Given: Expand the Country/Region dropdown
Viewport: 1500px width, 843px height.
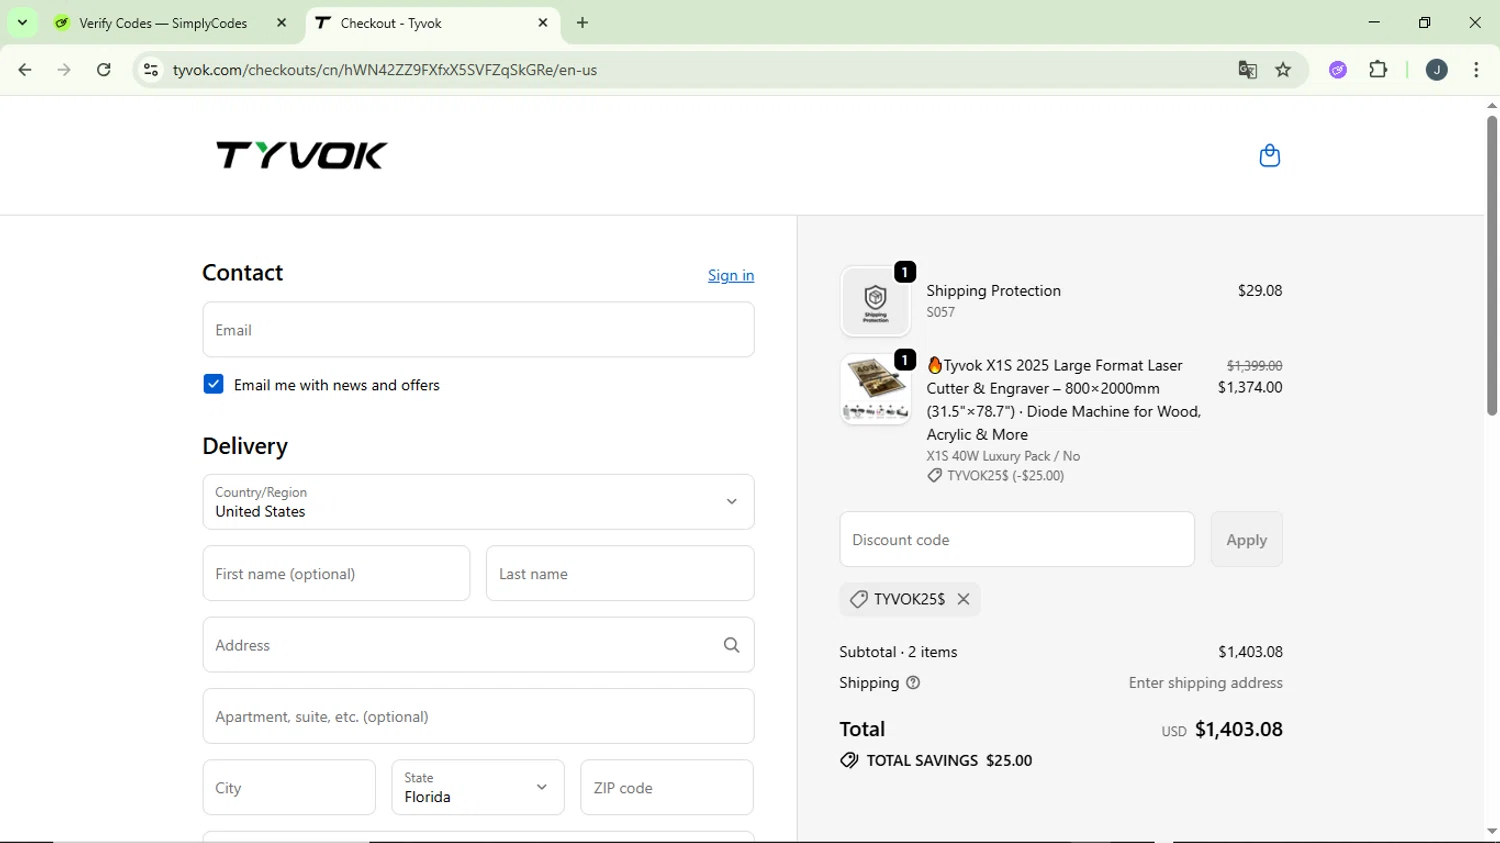Looking at the screenshot, I should tap(478, 502).
